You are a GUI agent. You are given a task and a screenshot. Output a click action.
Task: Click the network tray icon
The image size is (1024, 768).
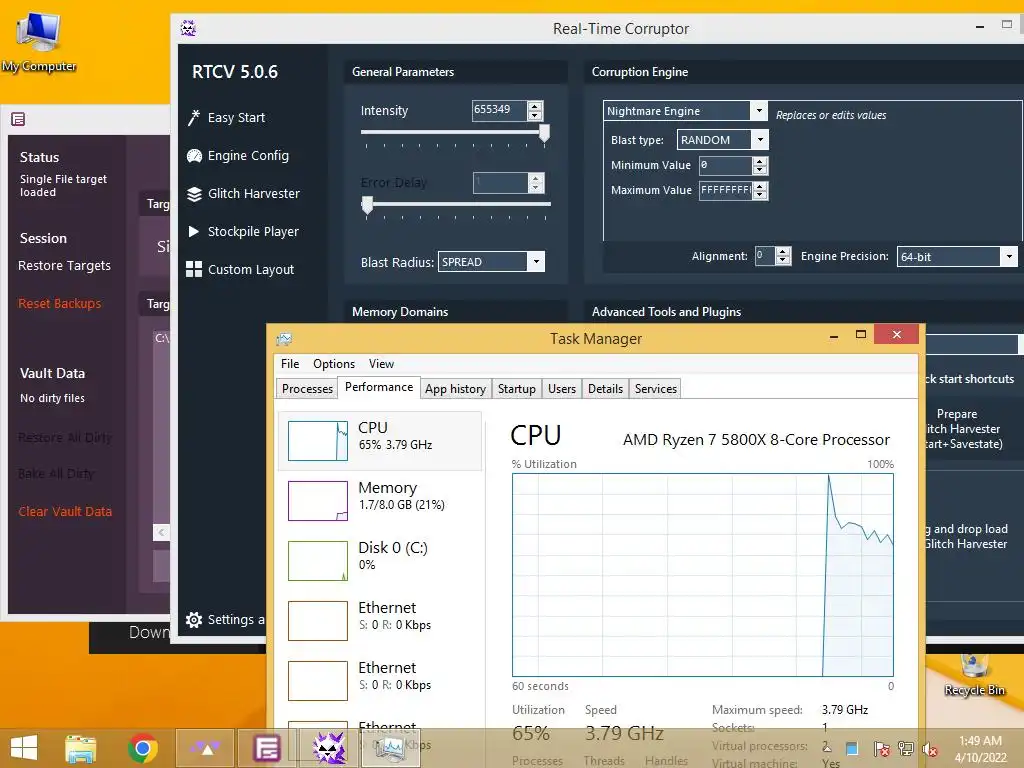(x=905, y=749)
